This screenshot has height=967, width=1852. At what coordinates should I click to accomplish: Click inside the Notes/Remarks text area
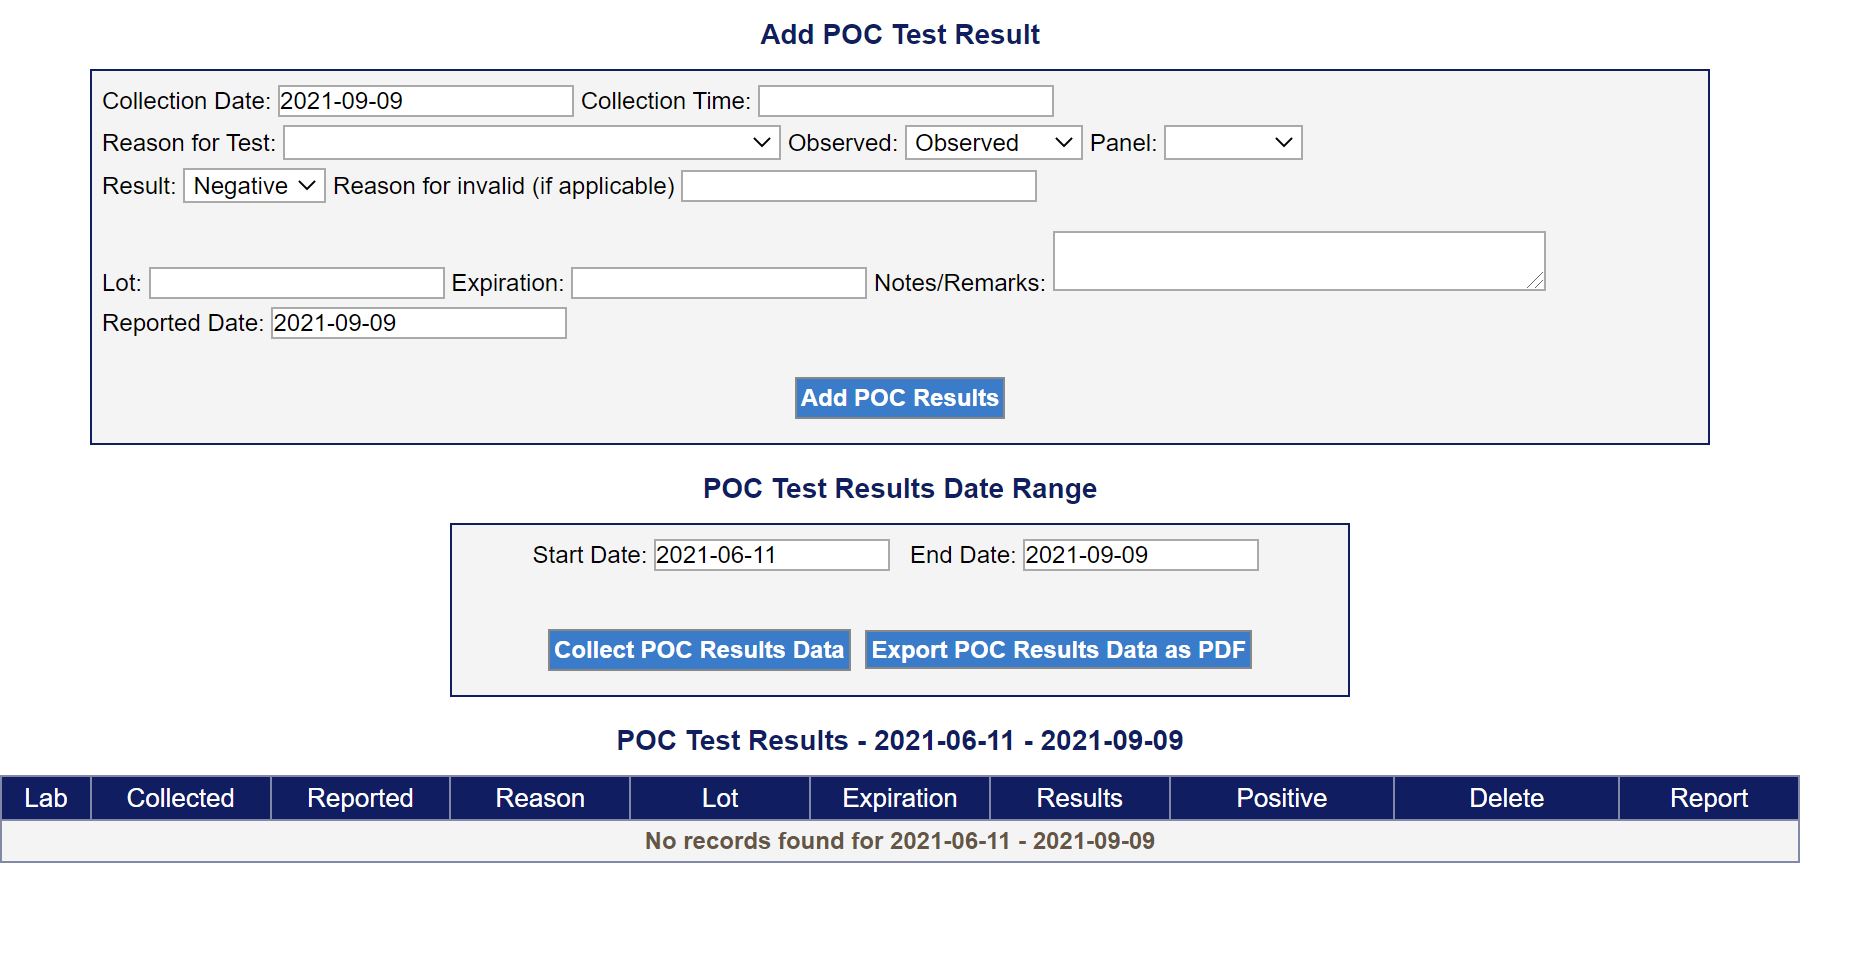[x=1298, y=261]
